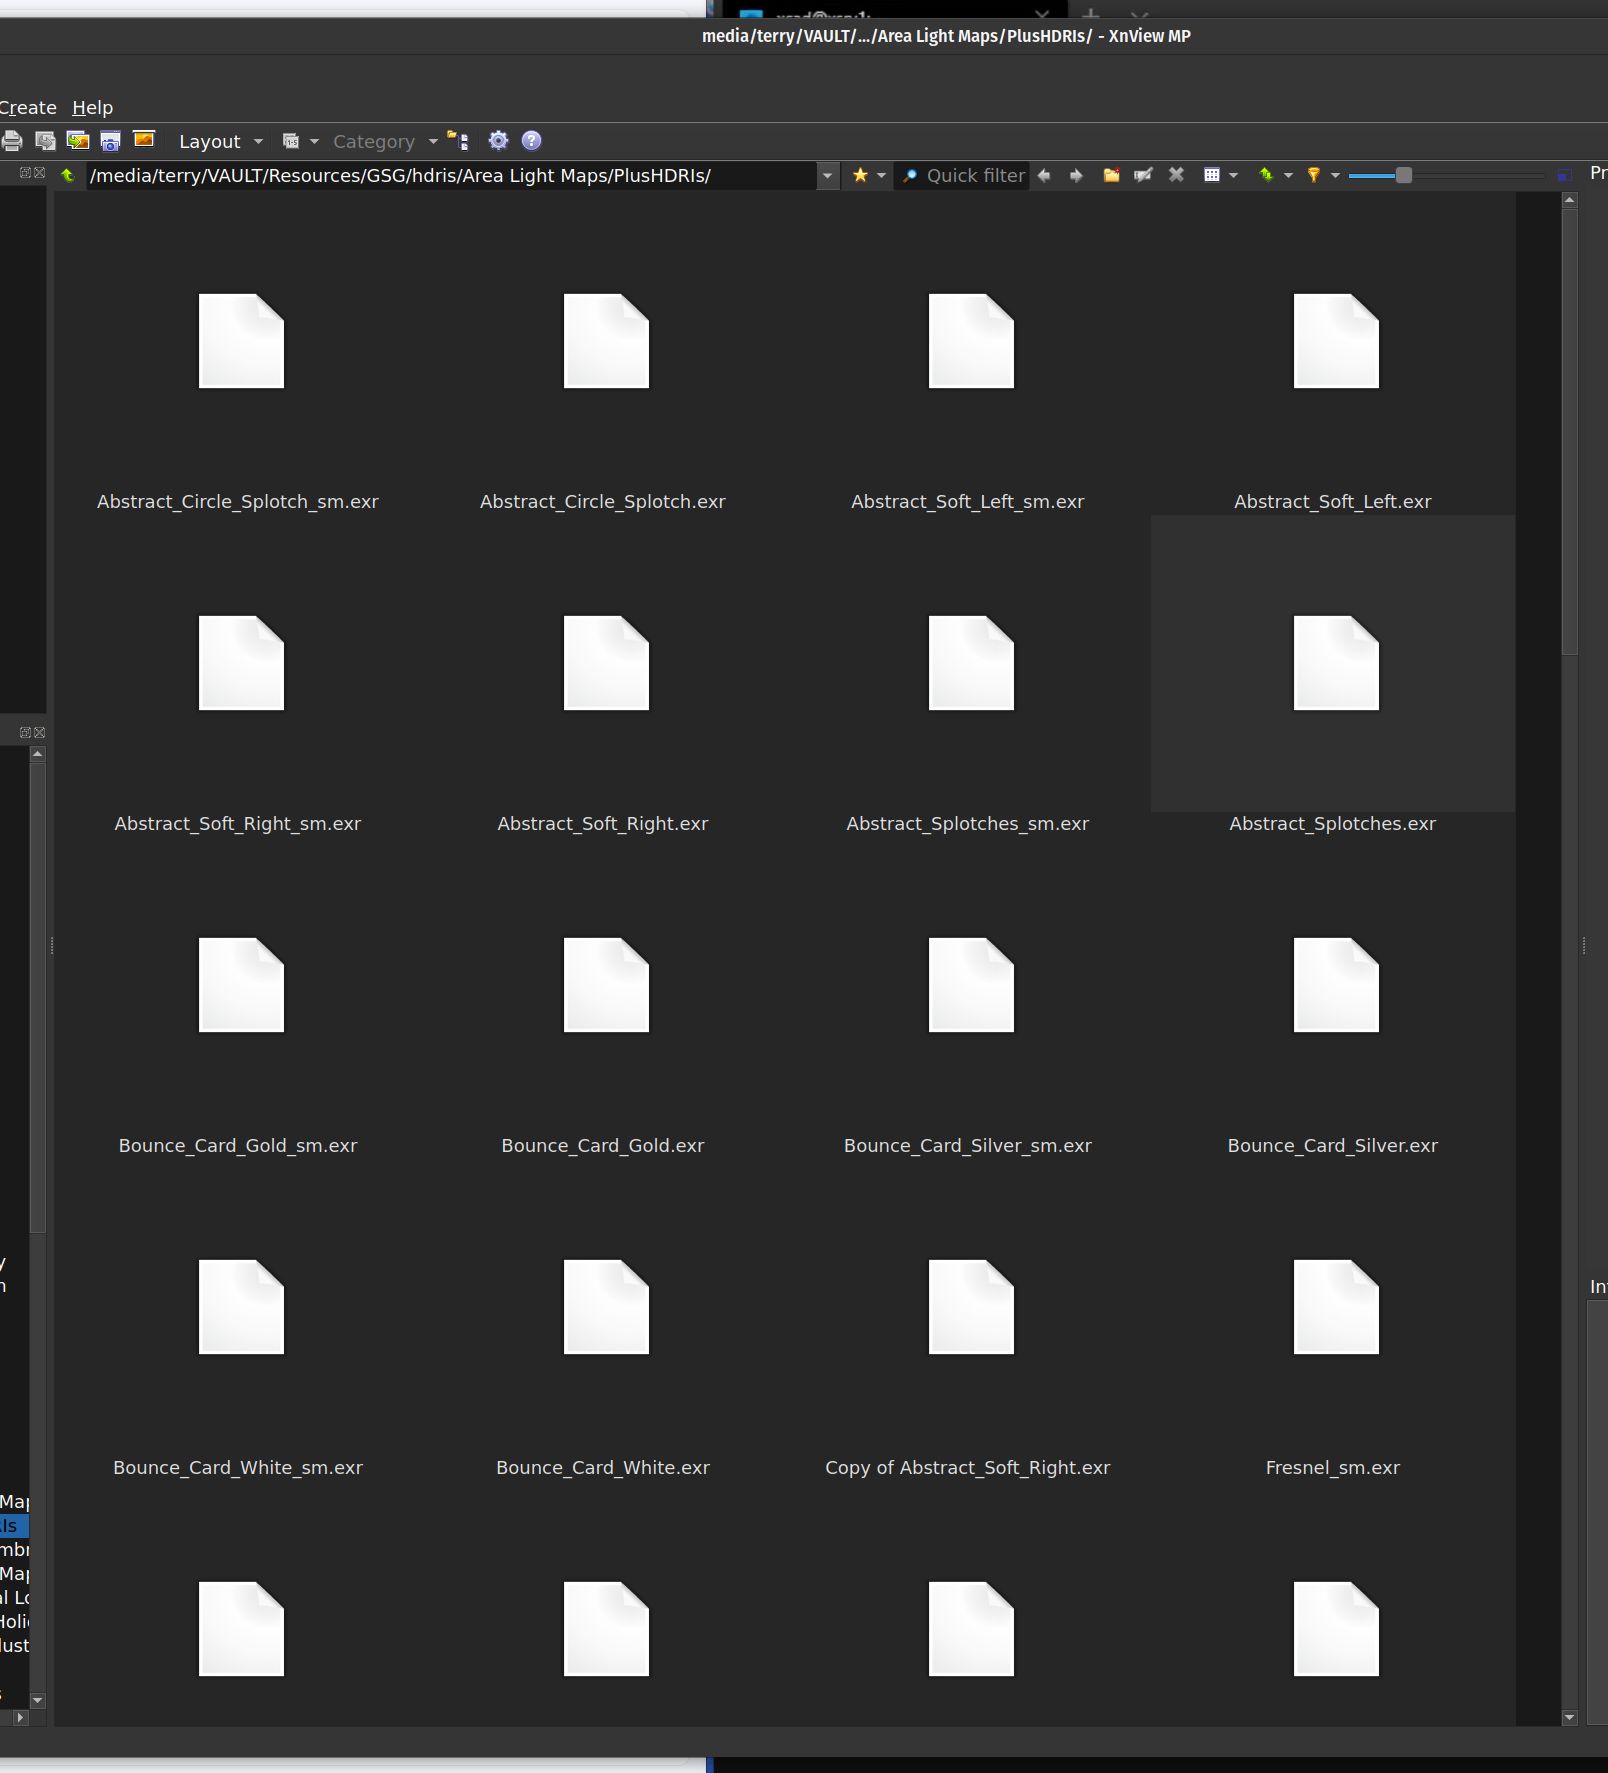Create a new folder using folder icon

(1111, 176)
